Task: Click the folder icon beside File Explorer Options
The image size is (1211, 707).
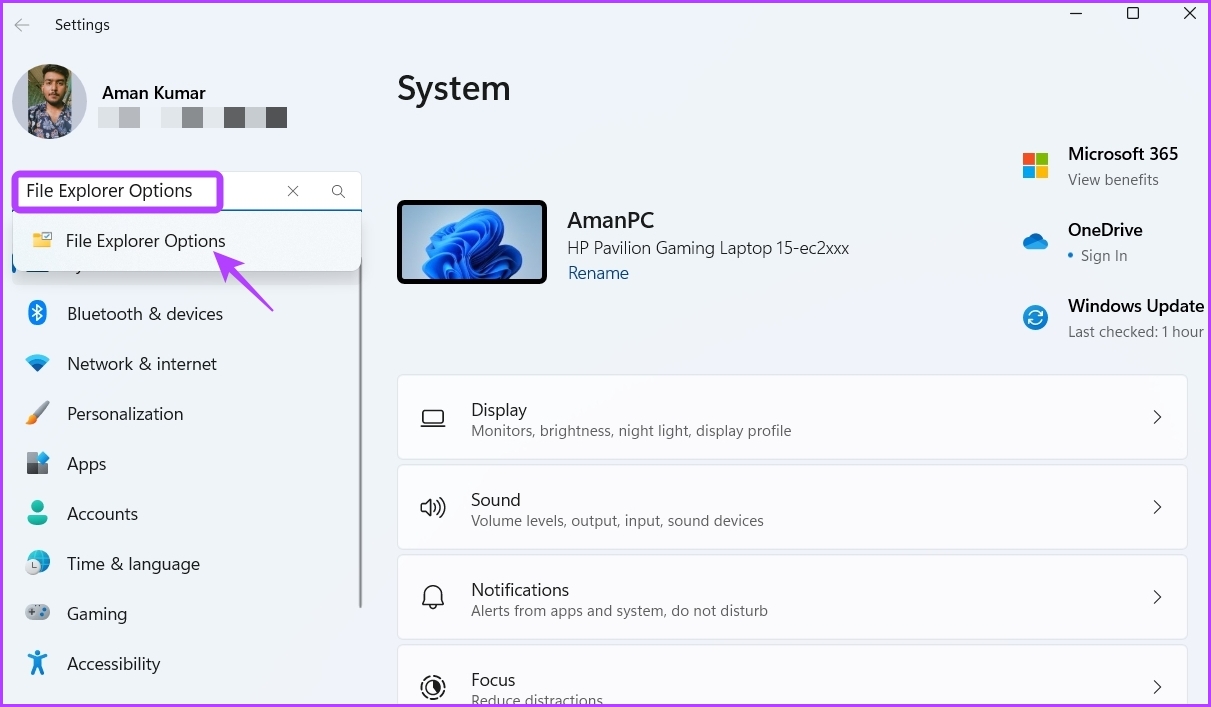Action: tap(42, 240)
